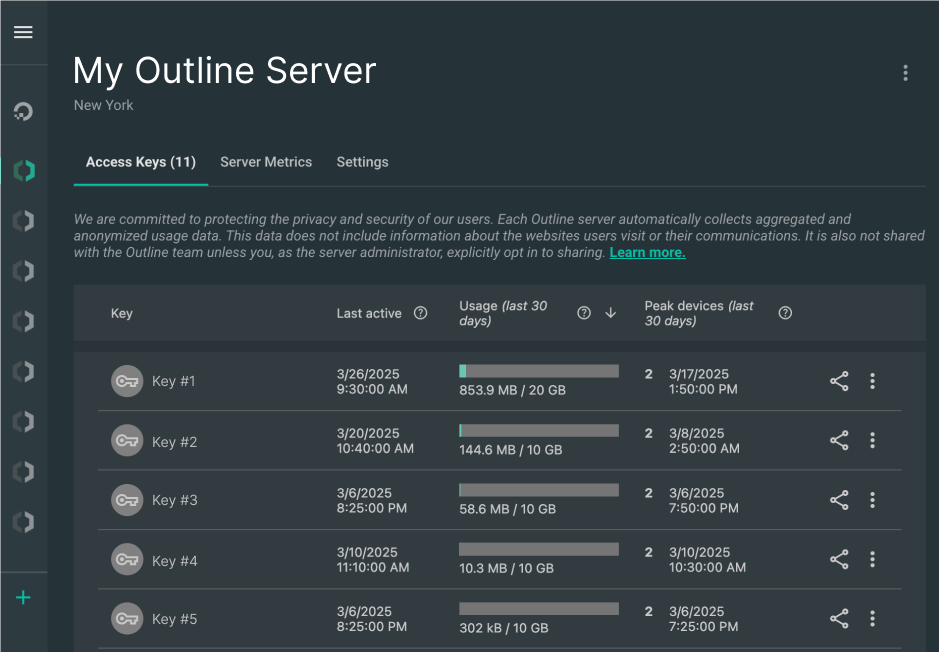
Task: Click the Peak devices help question mark
Action: click(x=785, y=312)
